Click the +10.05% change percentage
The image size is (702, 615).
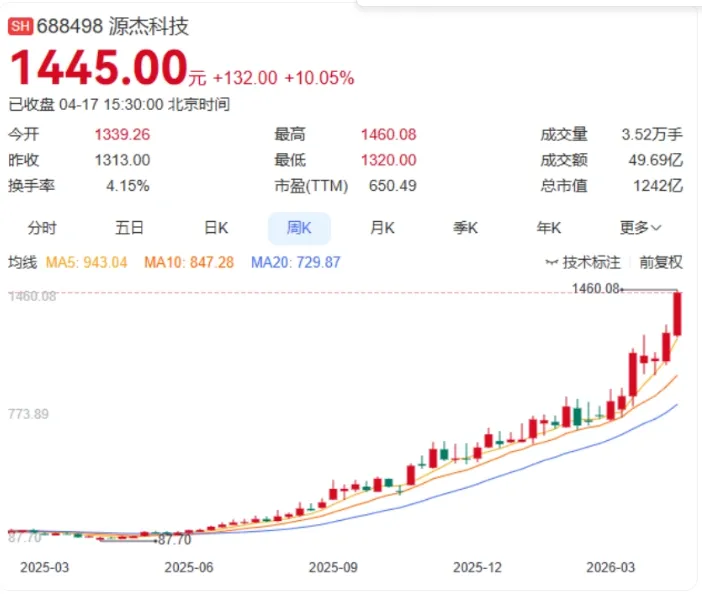point(319,78)
